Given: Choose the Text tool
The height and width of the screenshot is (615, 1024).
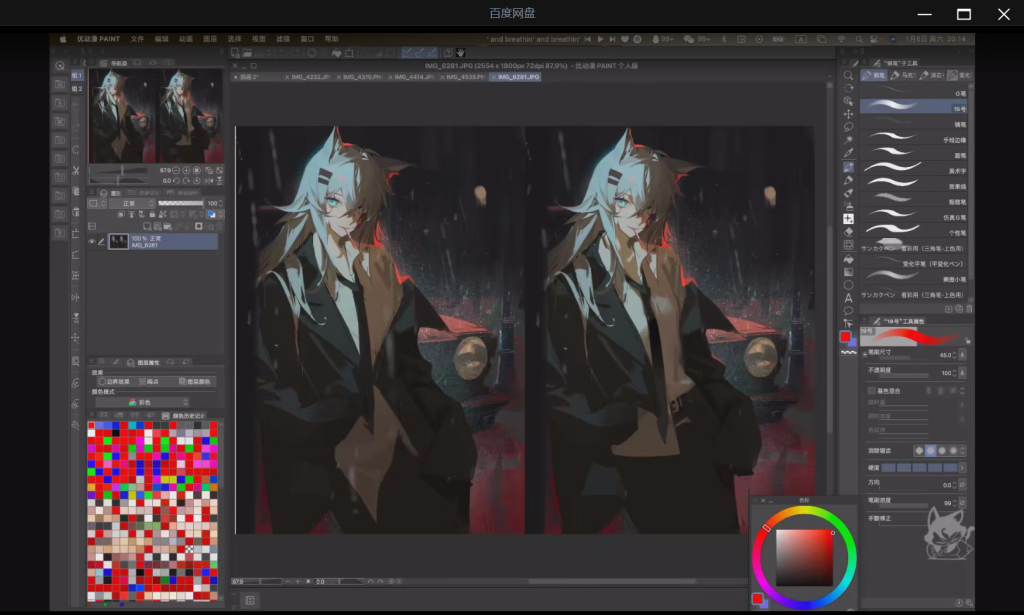Looking at the screenshot, I should tap(848, 297).
